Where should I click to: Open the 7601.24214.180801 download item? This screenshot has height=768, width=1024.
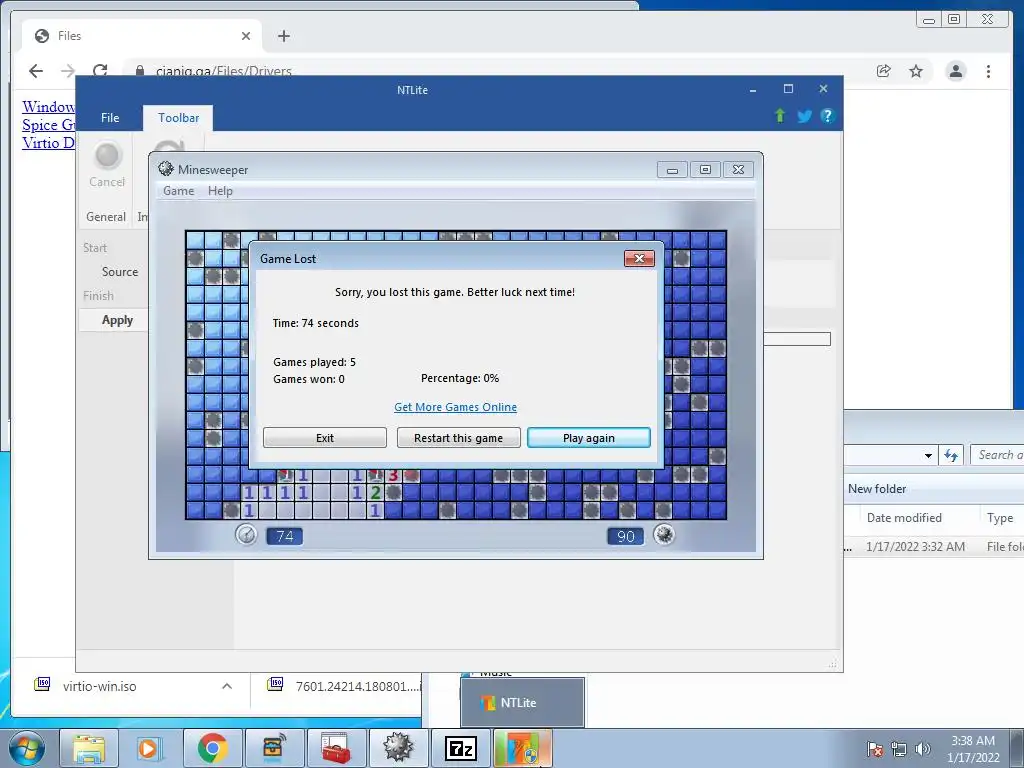[345, 686]
